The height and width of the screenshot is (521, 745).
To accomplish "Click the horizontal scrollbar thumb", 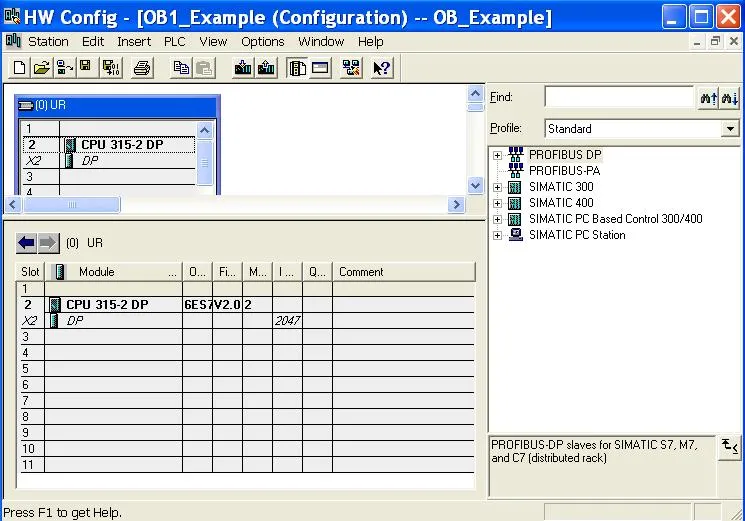I will (x=72, y=205).
